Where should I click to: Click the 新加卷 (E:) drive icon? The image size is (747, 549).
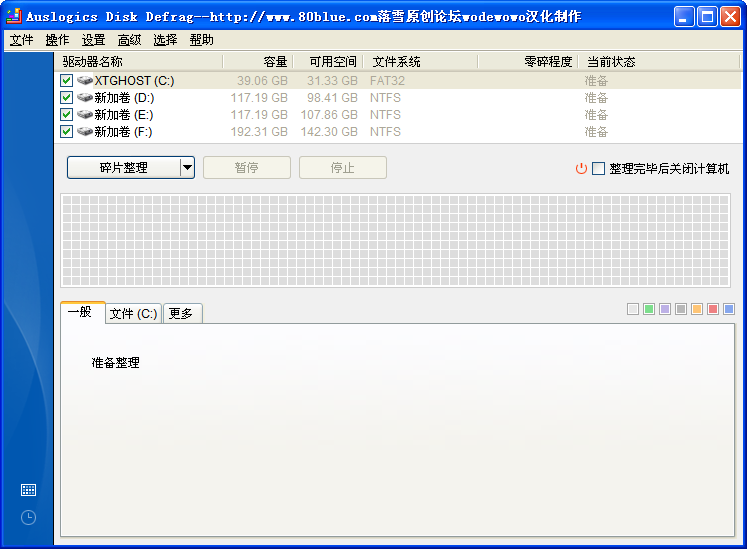[84, 114]
